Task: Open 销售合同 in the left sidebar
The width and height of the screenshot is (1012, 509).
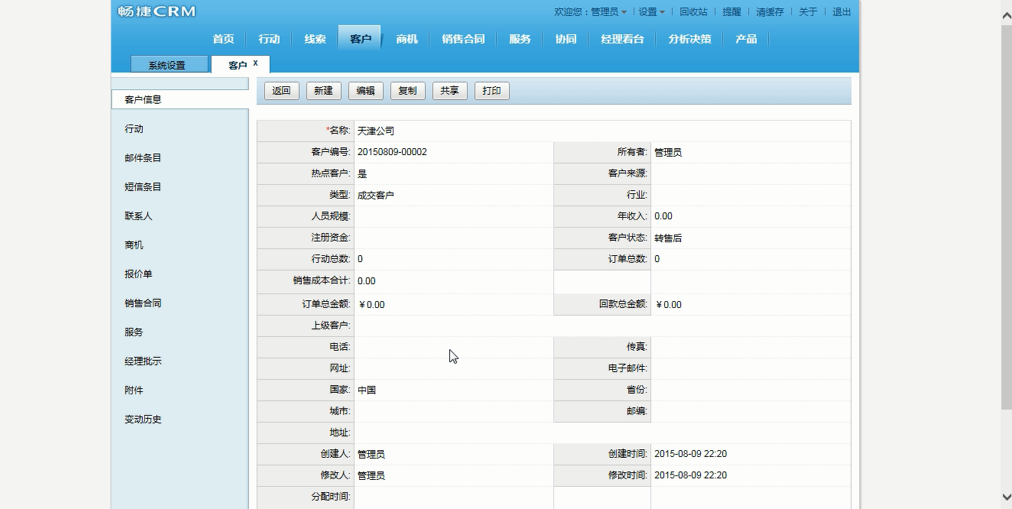Action: pos(143,303)
